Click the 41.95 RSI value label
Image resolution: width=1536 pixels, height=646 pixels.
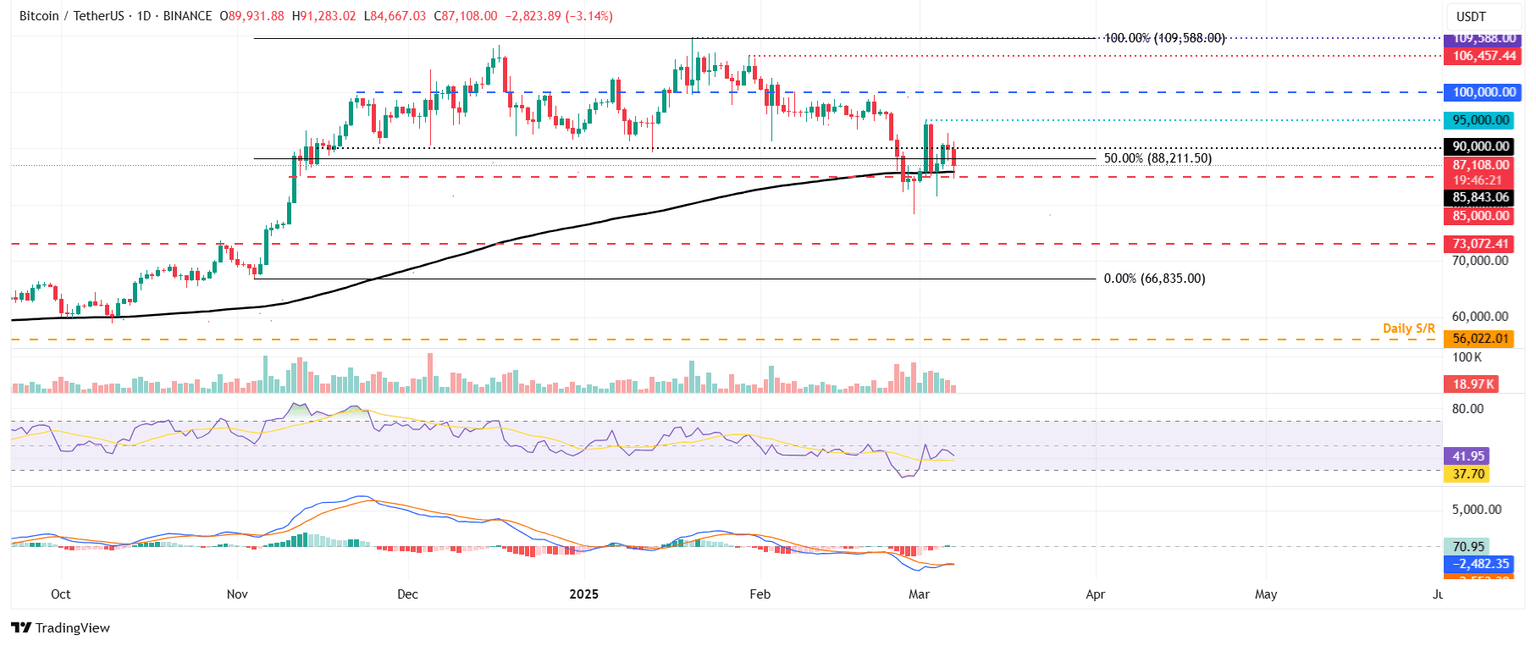point(1467,455)
